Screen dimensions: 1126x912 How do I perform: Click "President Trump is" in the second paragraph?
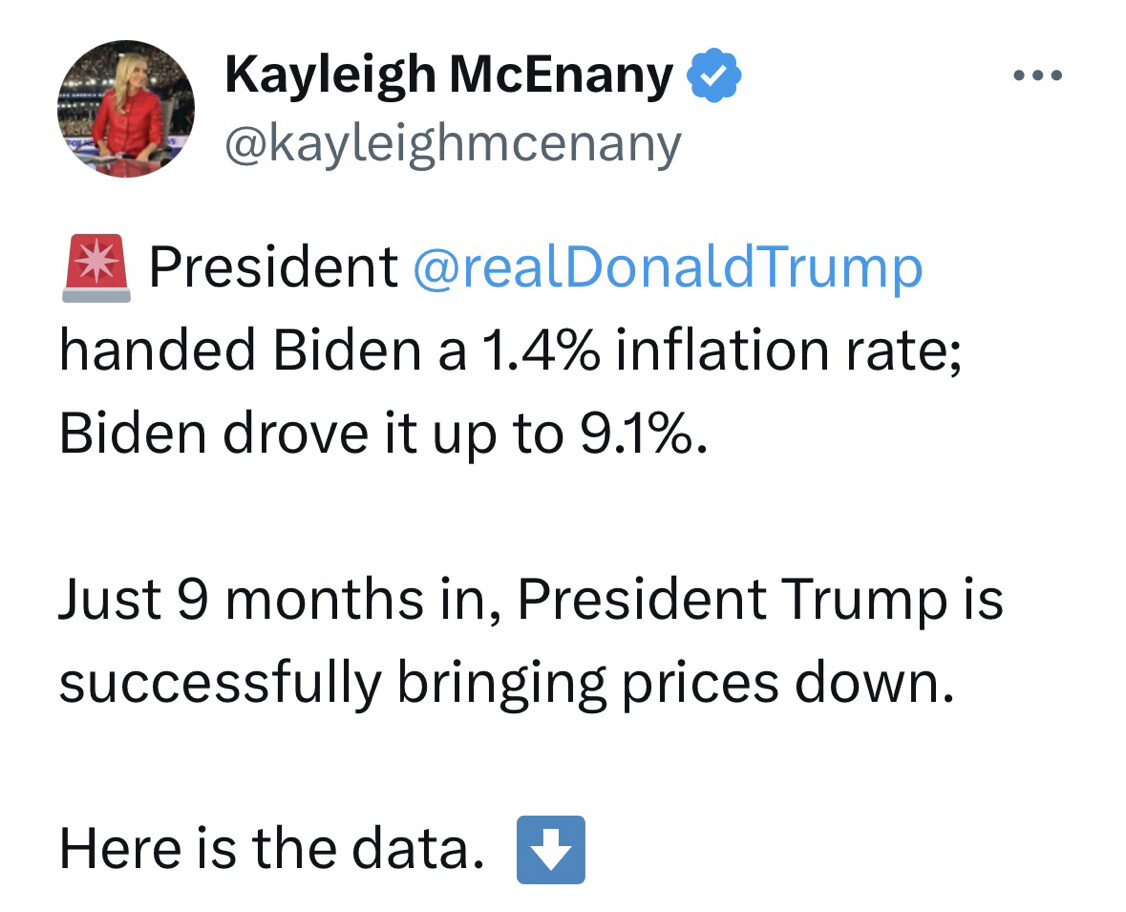pyautogui.click(x=760, y=600)
